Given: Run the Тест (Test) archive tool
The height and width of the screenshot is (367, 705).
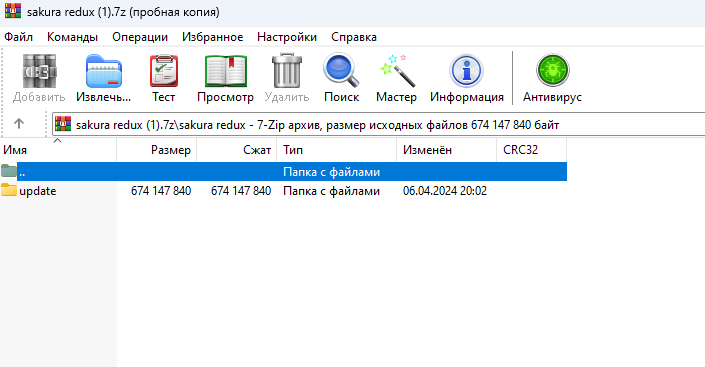Looking at the screenshot, I should [x=164, y=71].
